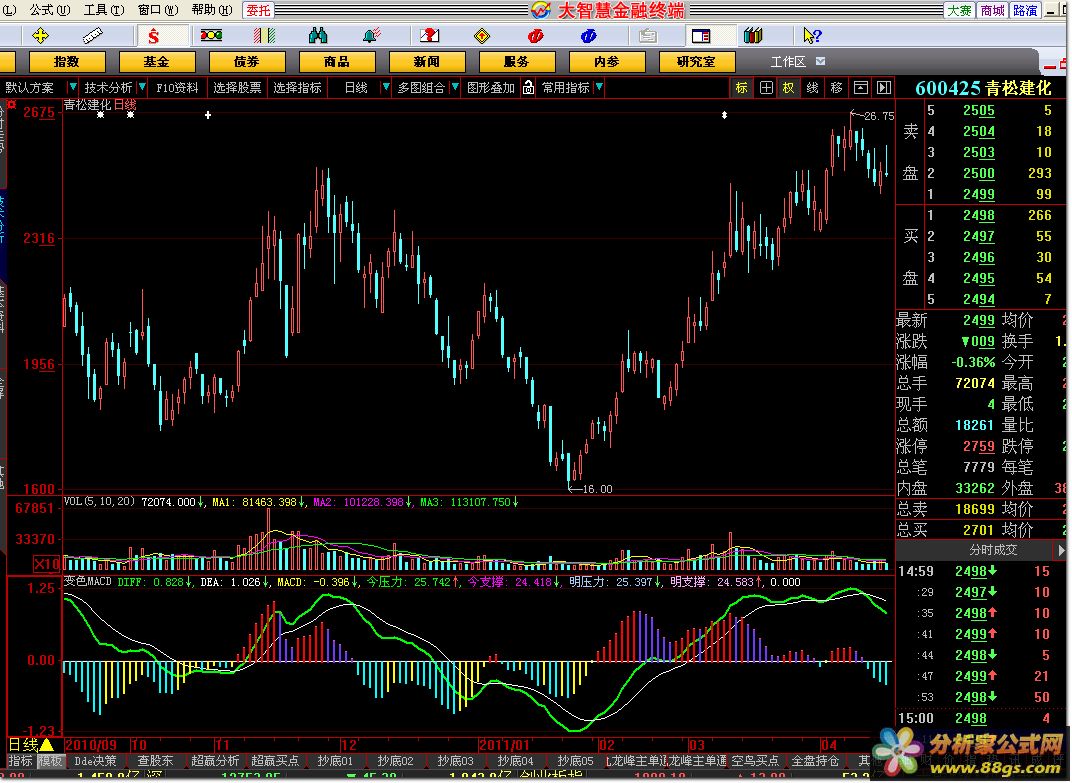Open the books library icon
Viewport: 1072px width, 783px height.
pyautogui.click(x=753, y=36)
